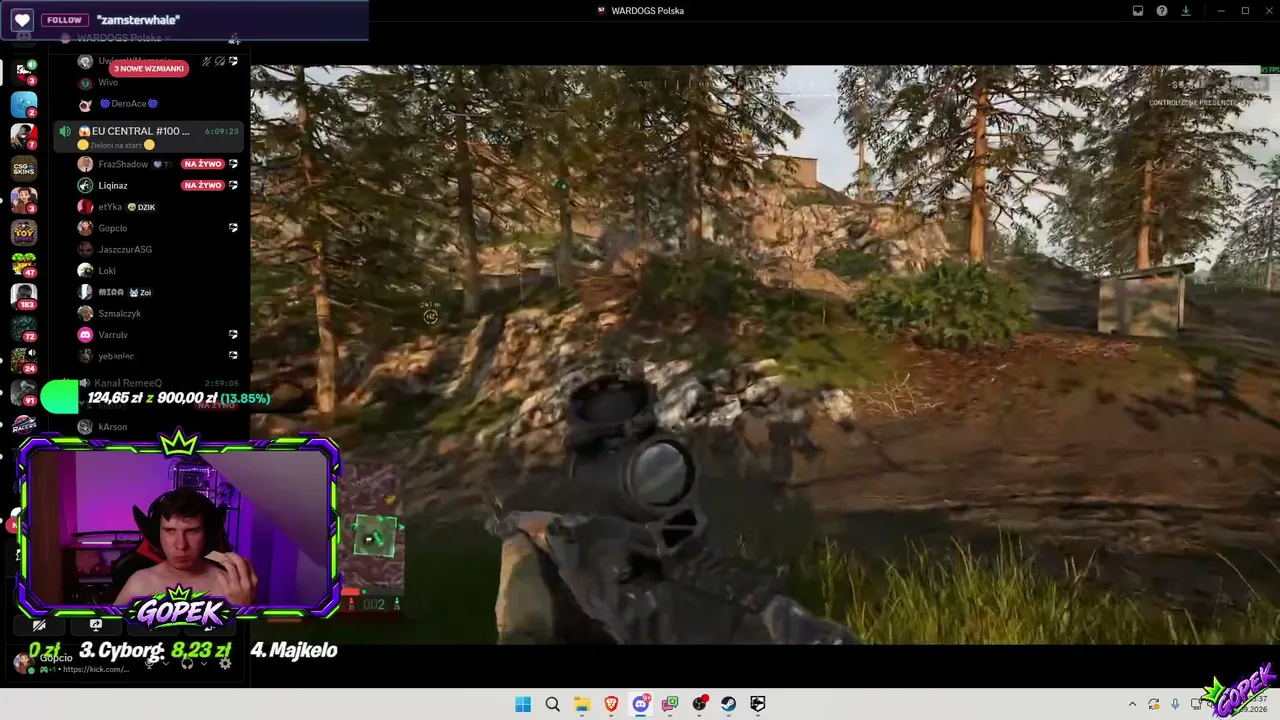Toggle Discord headphone deafen

187,663
